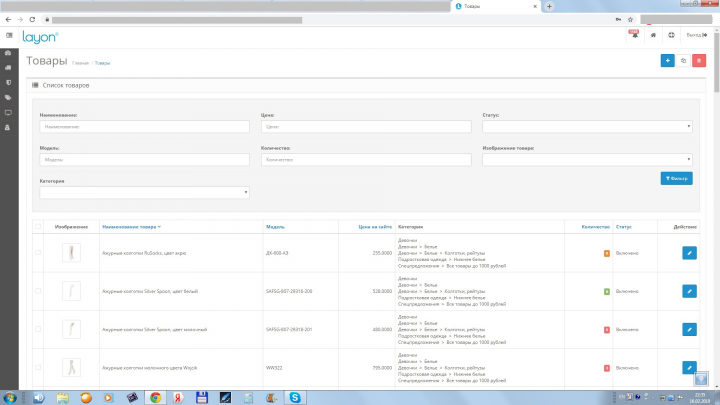Click the browser back arrow
This screenshot has height=405, width=720.
[x=8, y=20]
